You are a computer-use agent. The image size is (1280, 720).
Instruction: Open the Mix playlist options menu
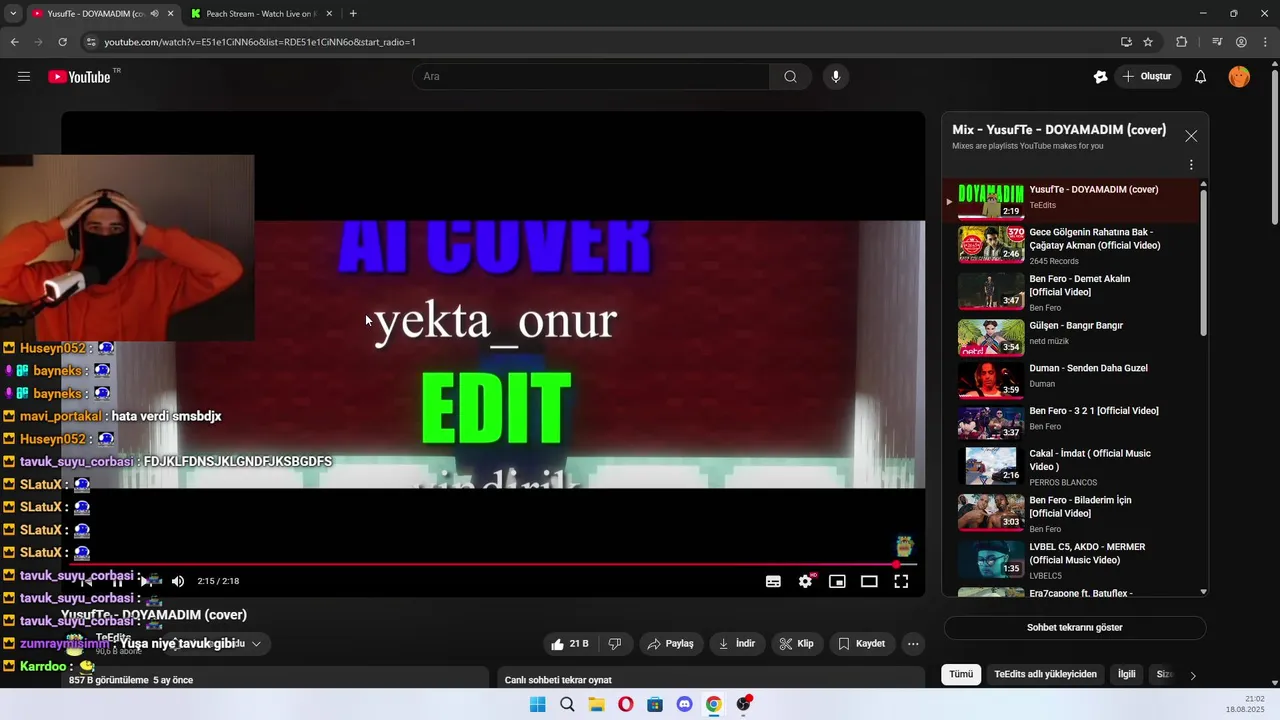tap(1191, 165)
